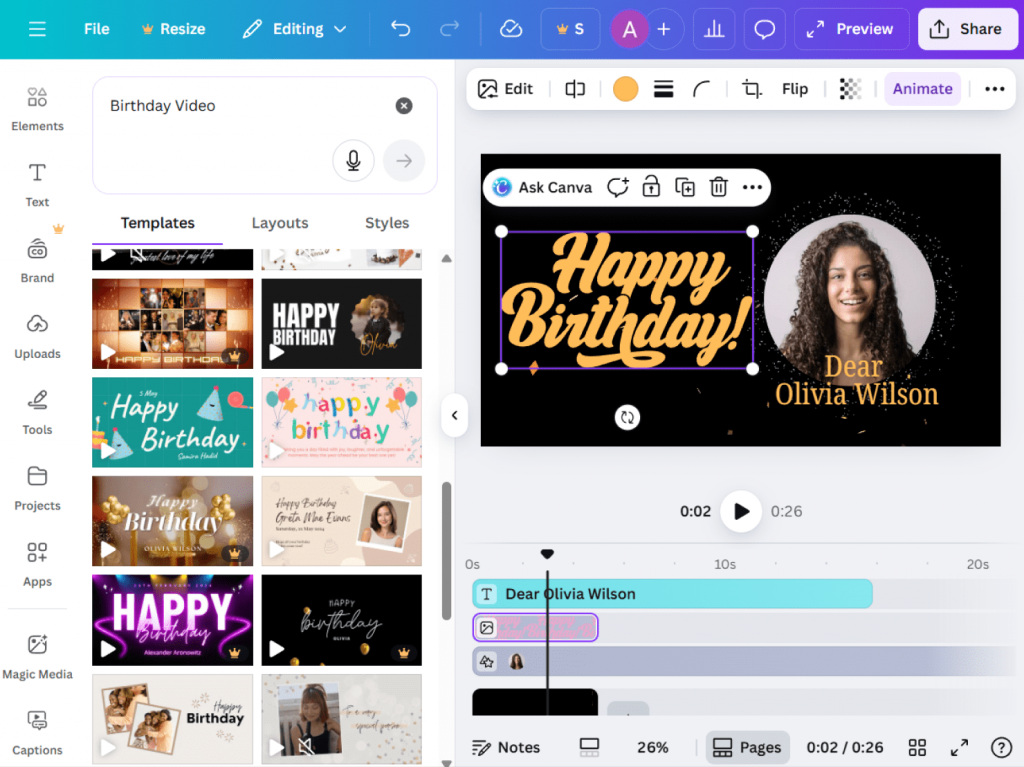Select the neon purple HAPPY Birthday template

172,620
